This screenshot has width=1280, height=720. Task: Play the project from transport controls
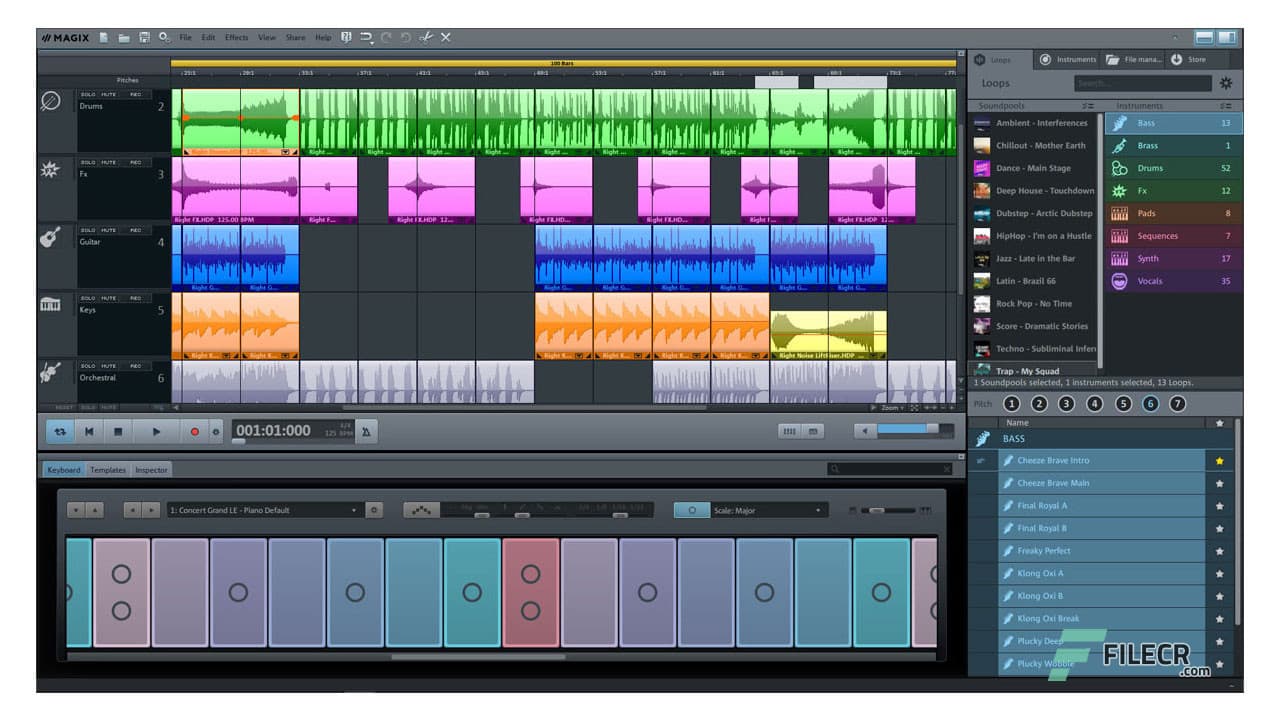(x=156, y=431)
